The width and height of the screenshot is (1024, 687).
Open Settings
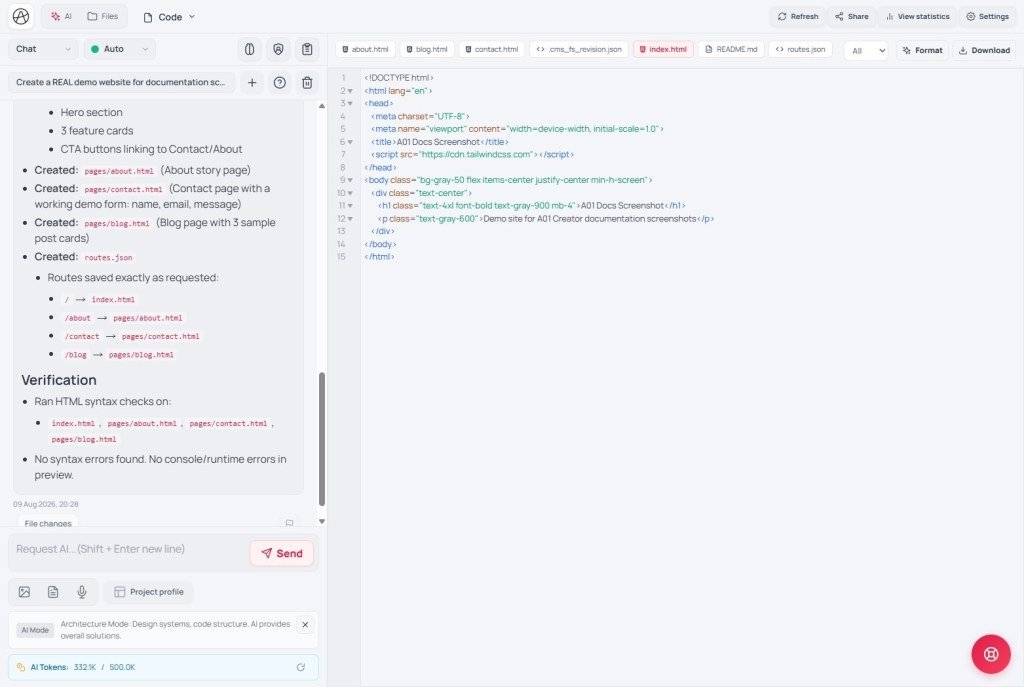[987, 16]
